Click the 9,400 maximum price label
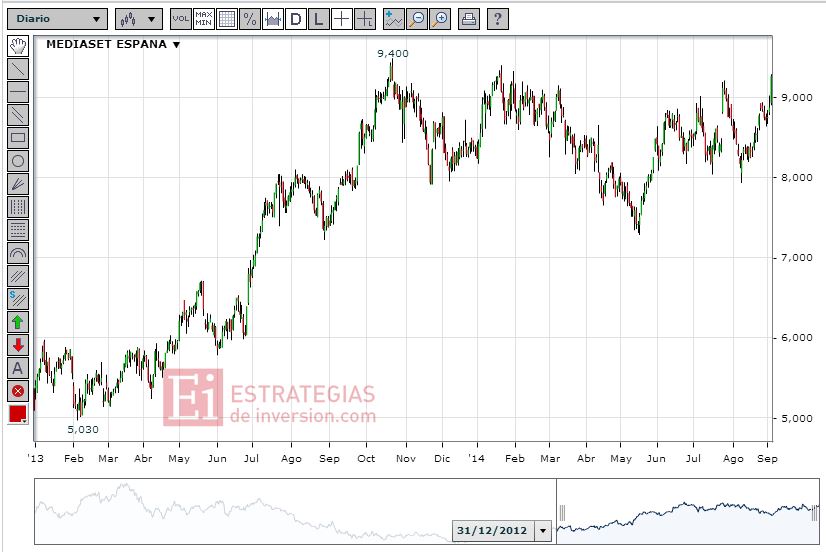 [x=393, y=53]
